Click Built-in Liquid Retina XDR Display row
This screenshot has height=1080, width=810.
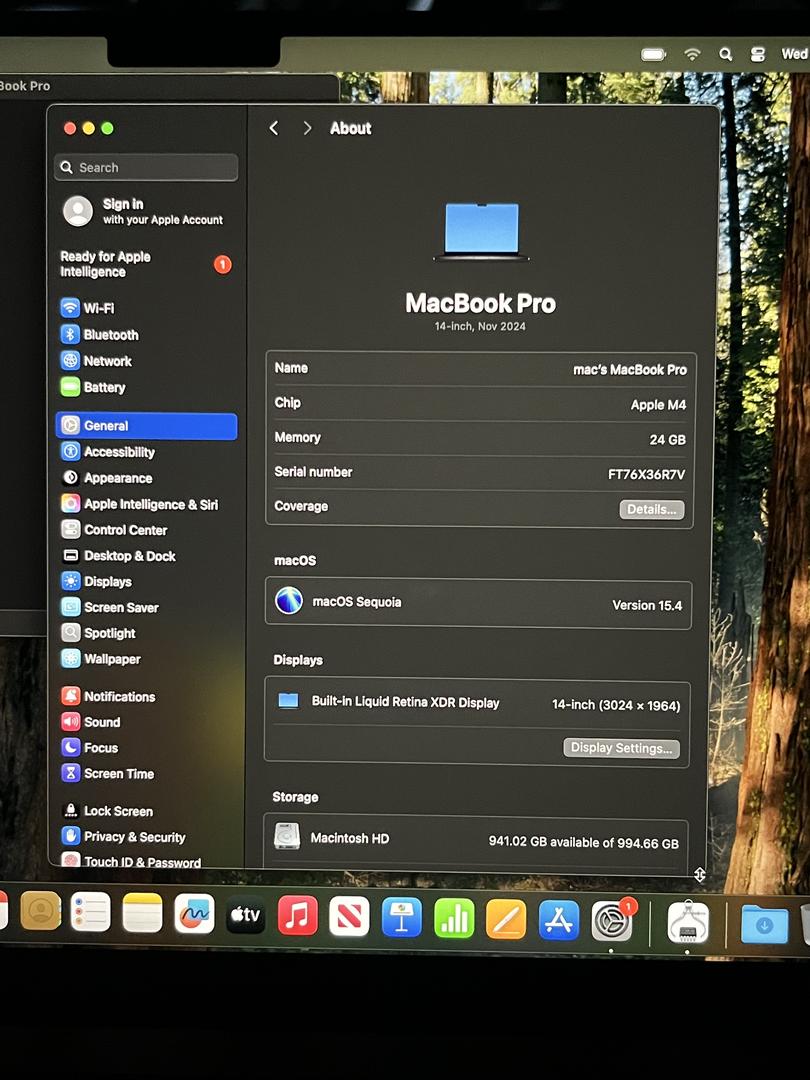coord(477,703)
